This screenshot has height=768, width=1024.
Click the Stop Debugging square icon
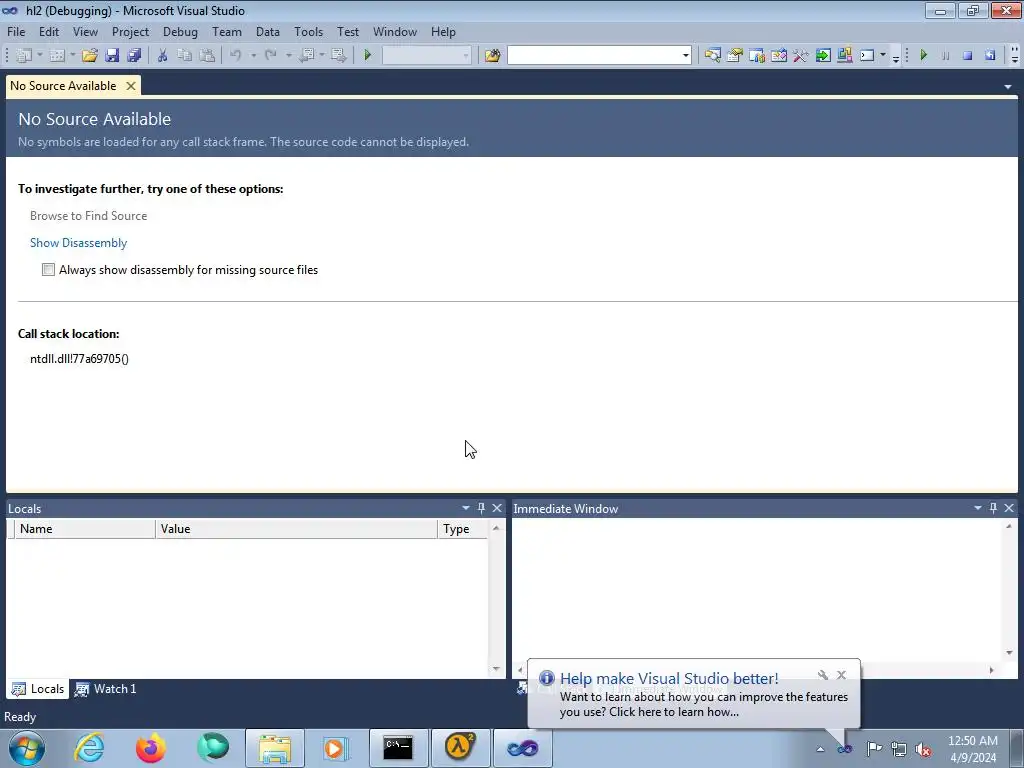click(x=968, y=56)
